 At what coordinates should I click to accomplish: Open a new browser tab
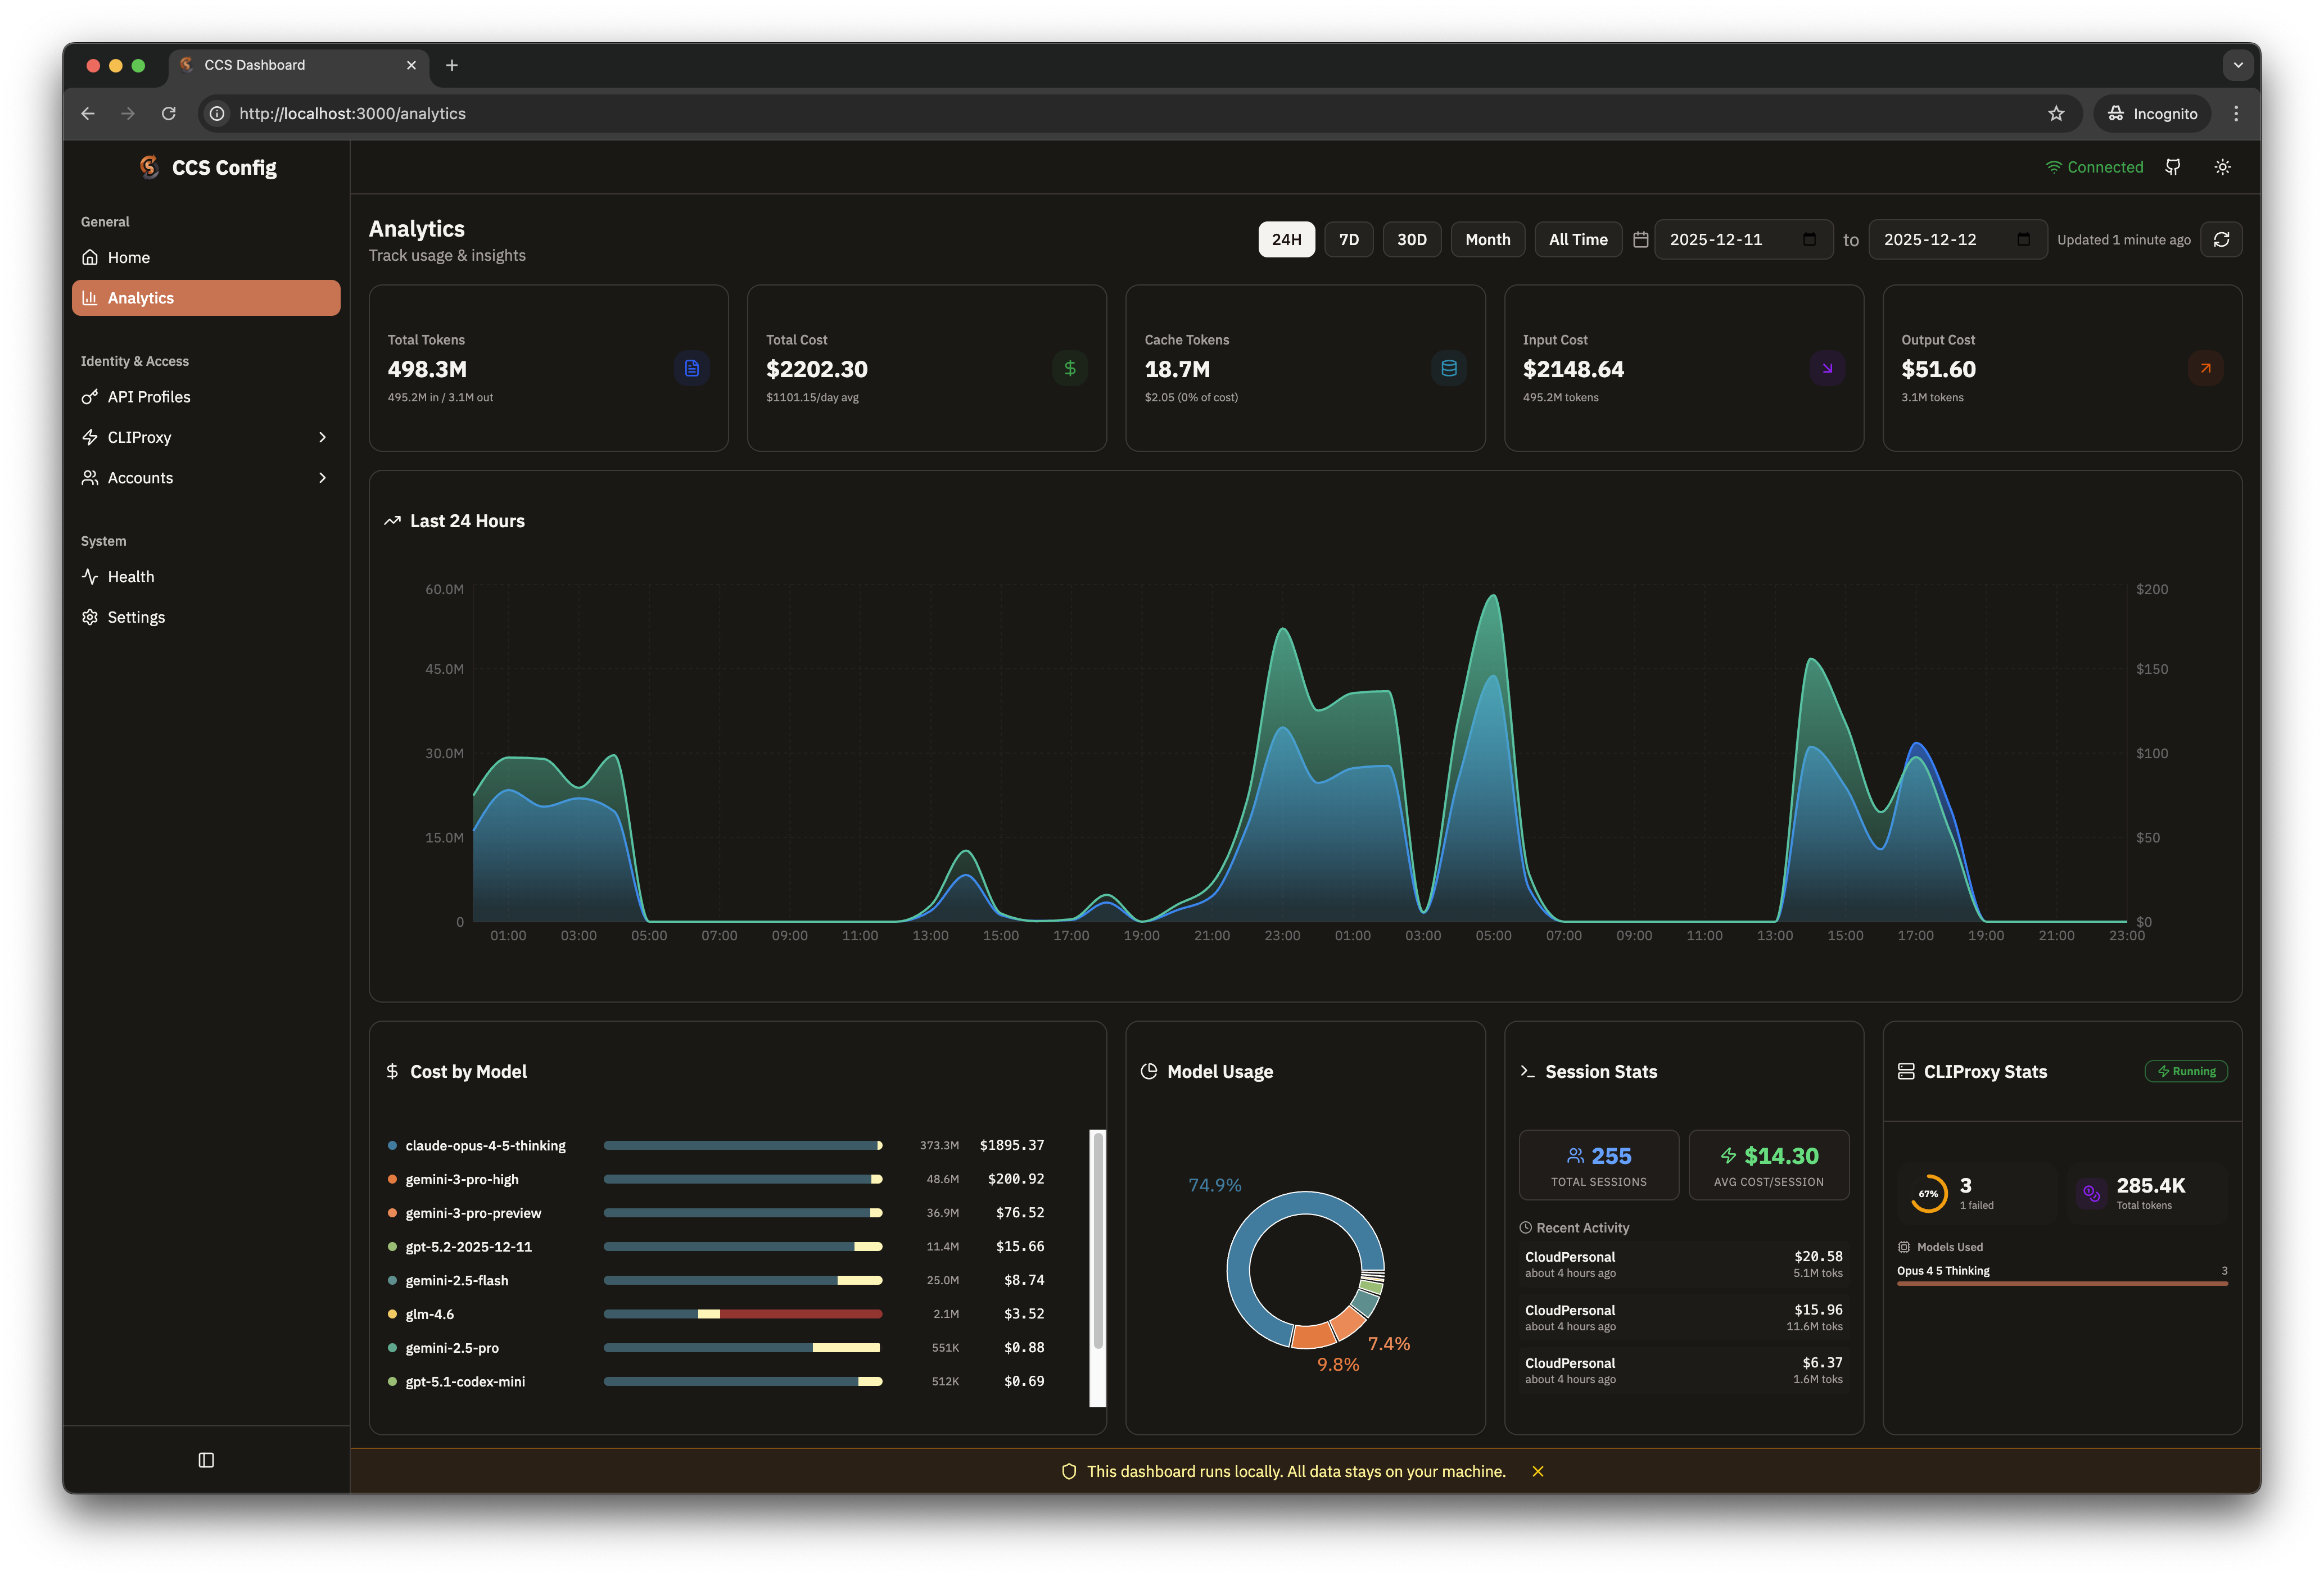(452, 65)
